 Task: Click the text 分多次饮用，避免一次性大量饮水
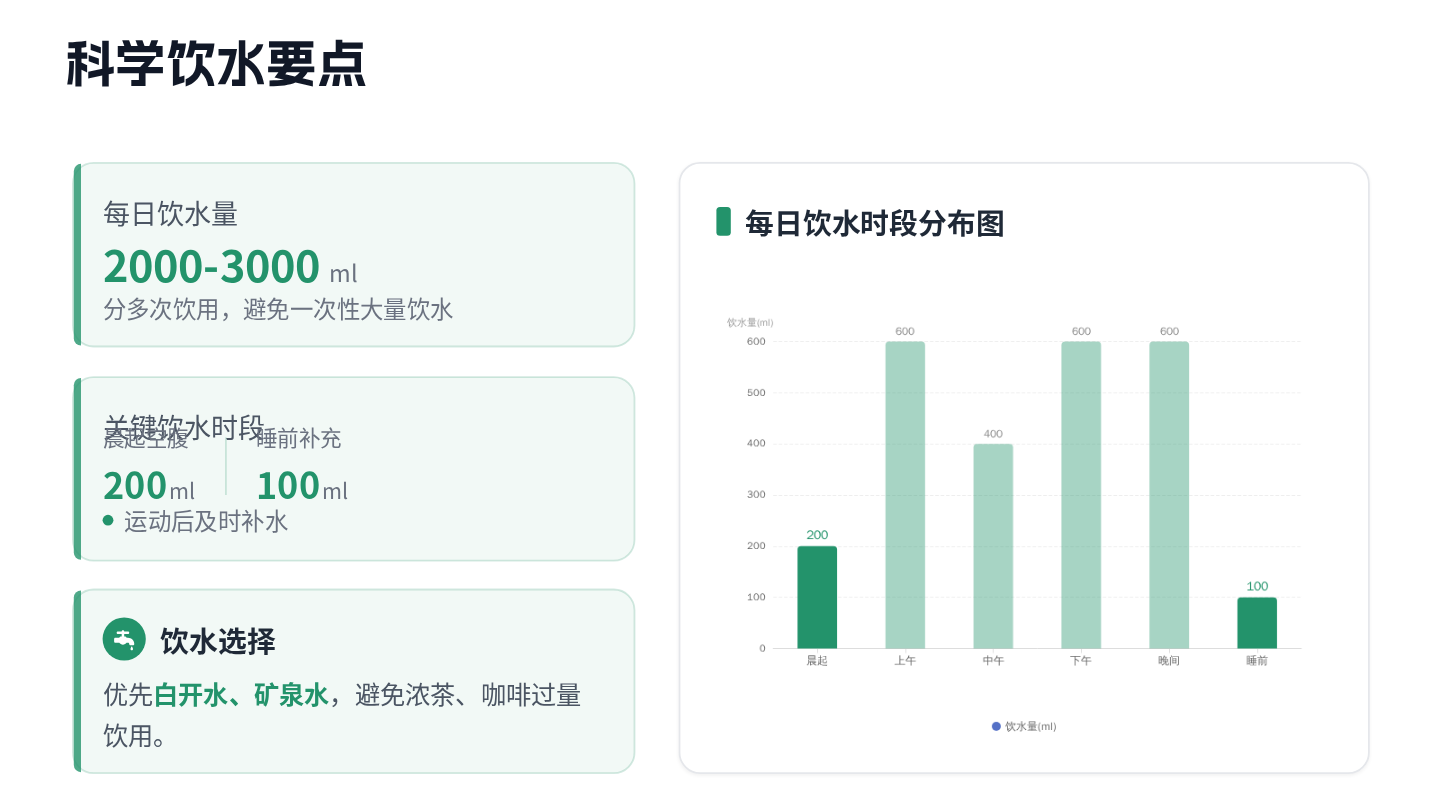coord(278,309)
